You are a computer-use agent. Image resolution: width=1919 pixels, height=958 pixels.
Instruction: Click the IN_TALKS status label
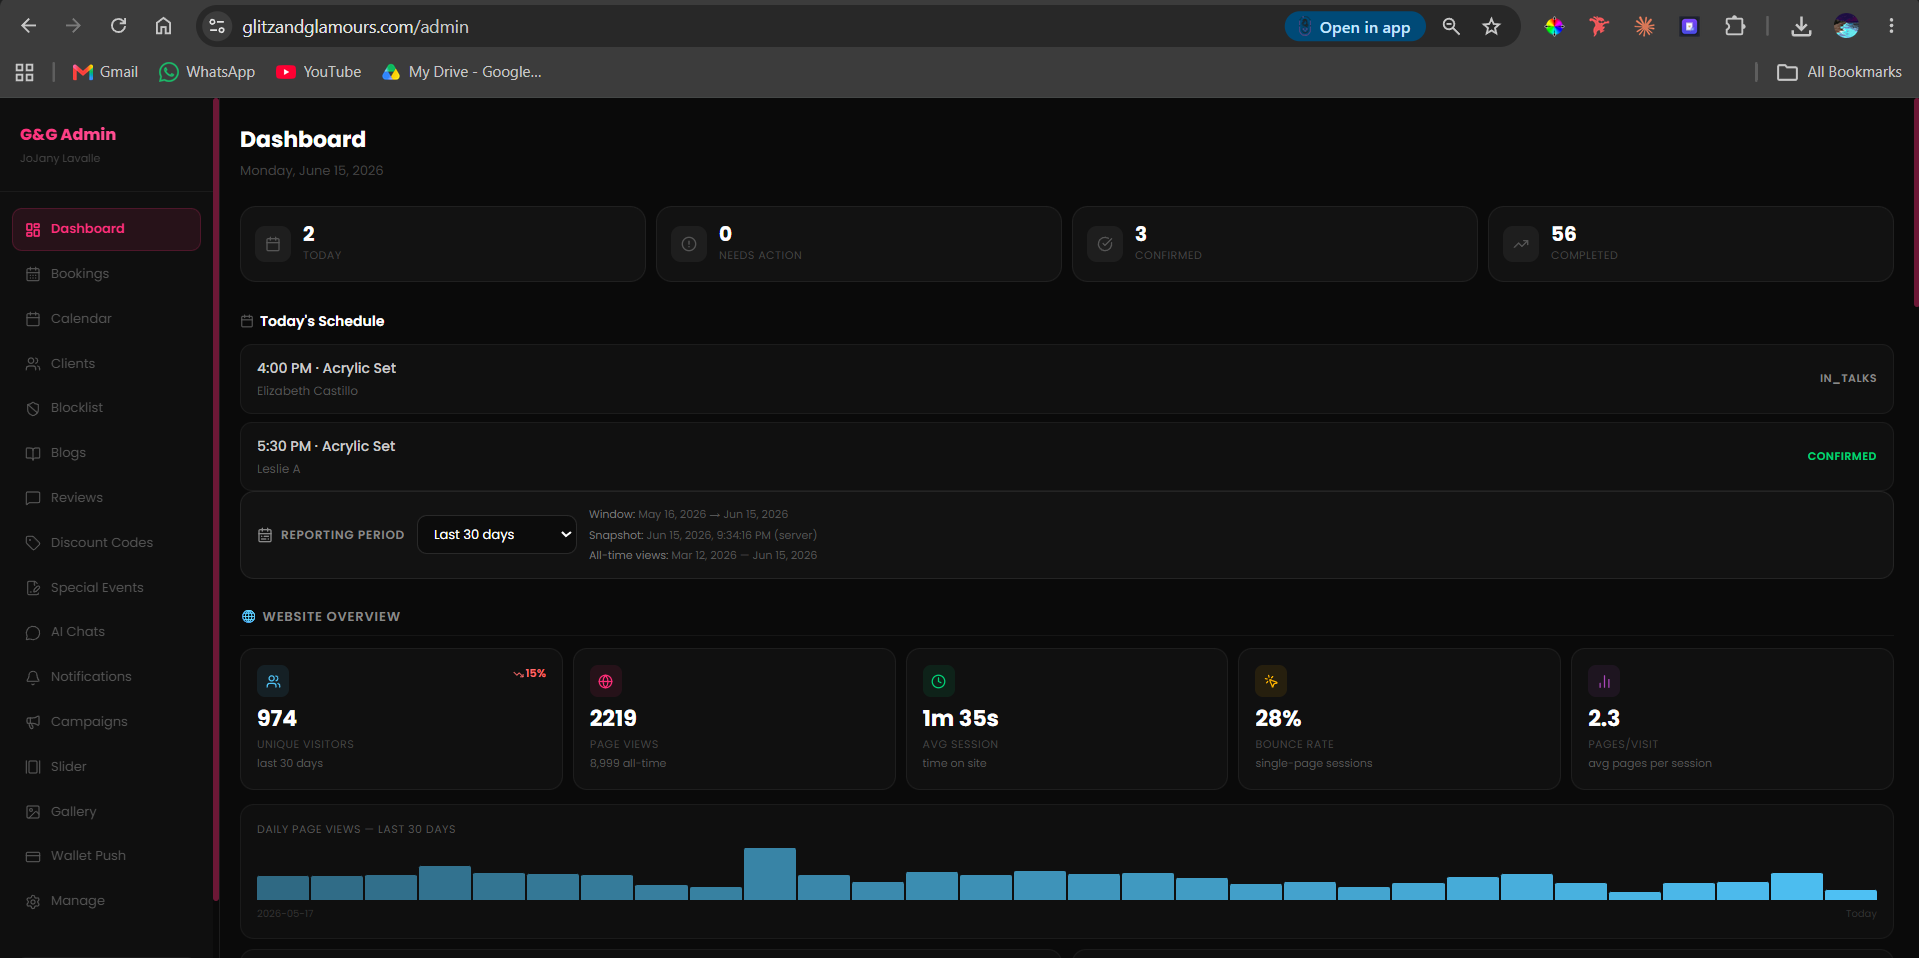pyautogui.click(x=1848, y=379)
